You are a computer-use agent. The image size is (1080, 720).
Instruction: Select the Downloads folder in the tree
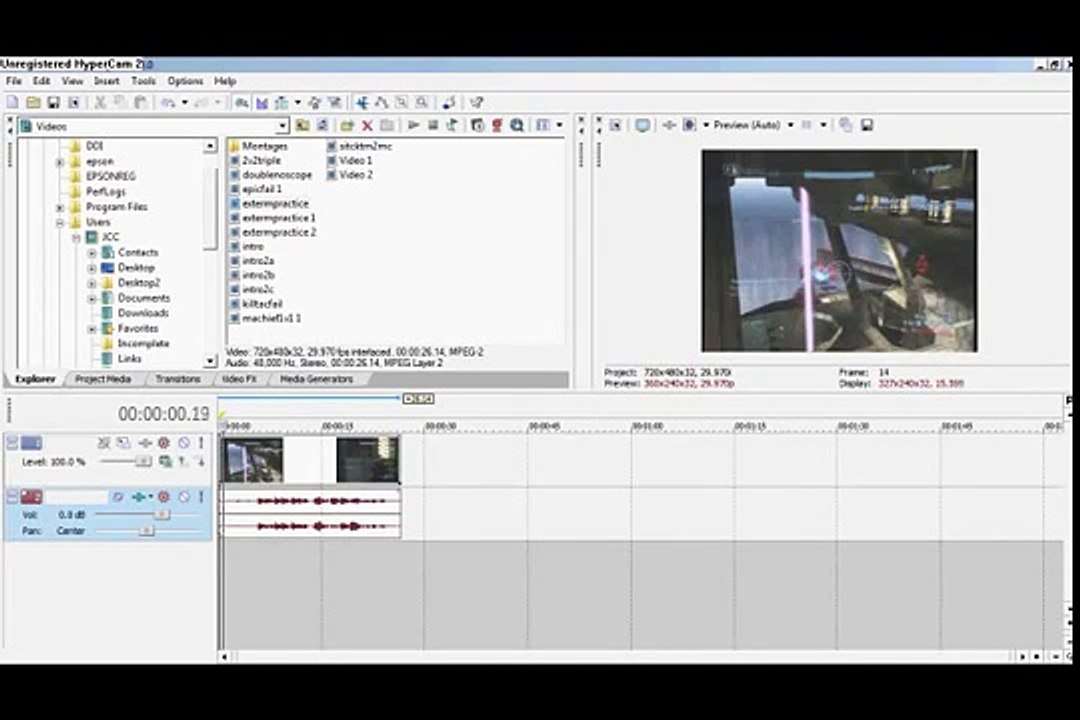(143, 313)
